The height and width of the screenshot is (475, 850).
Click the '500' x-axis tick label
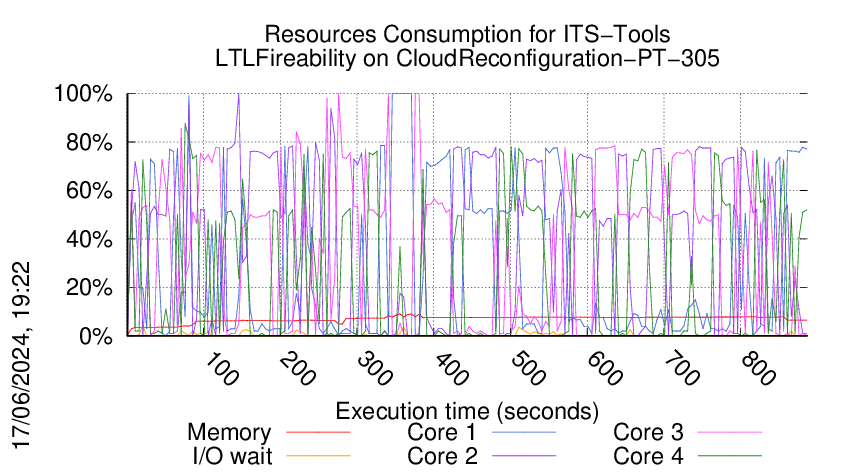pyautogui.click(x=528, y=369)
